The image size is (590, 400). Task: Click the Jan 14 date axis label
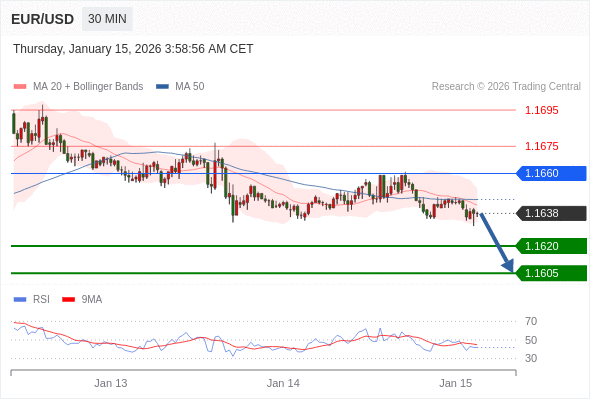(x=283, y=383)
